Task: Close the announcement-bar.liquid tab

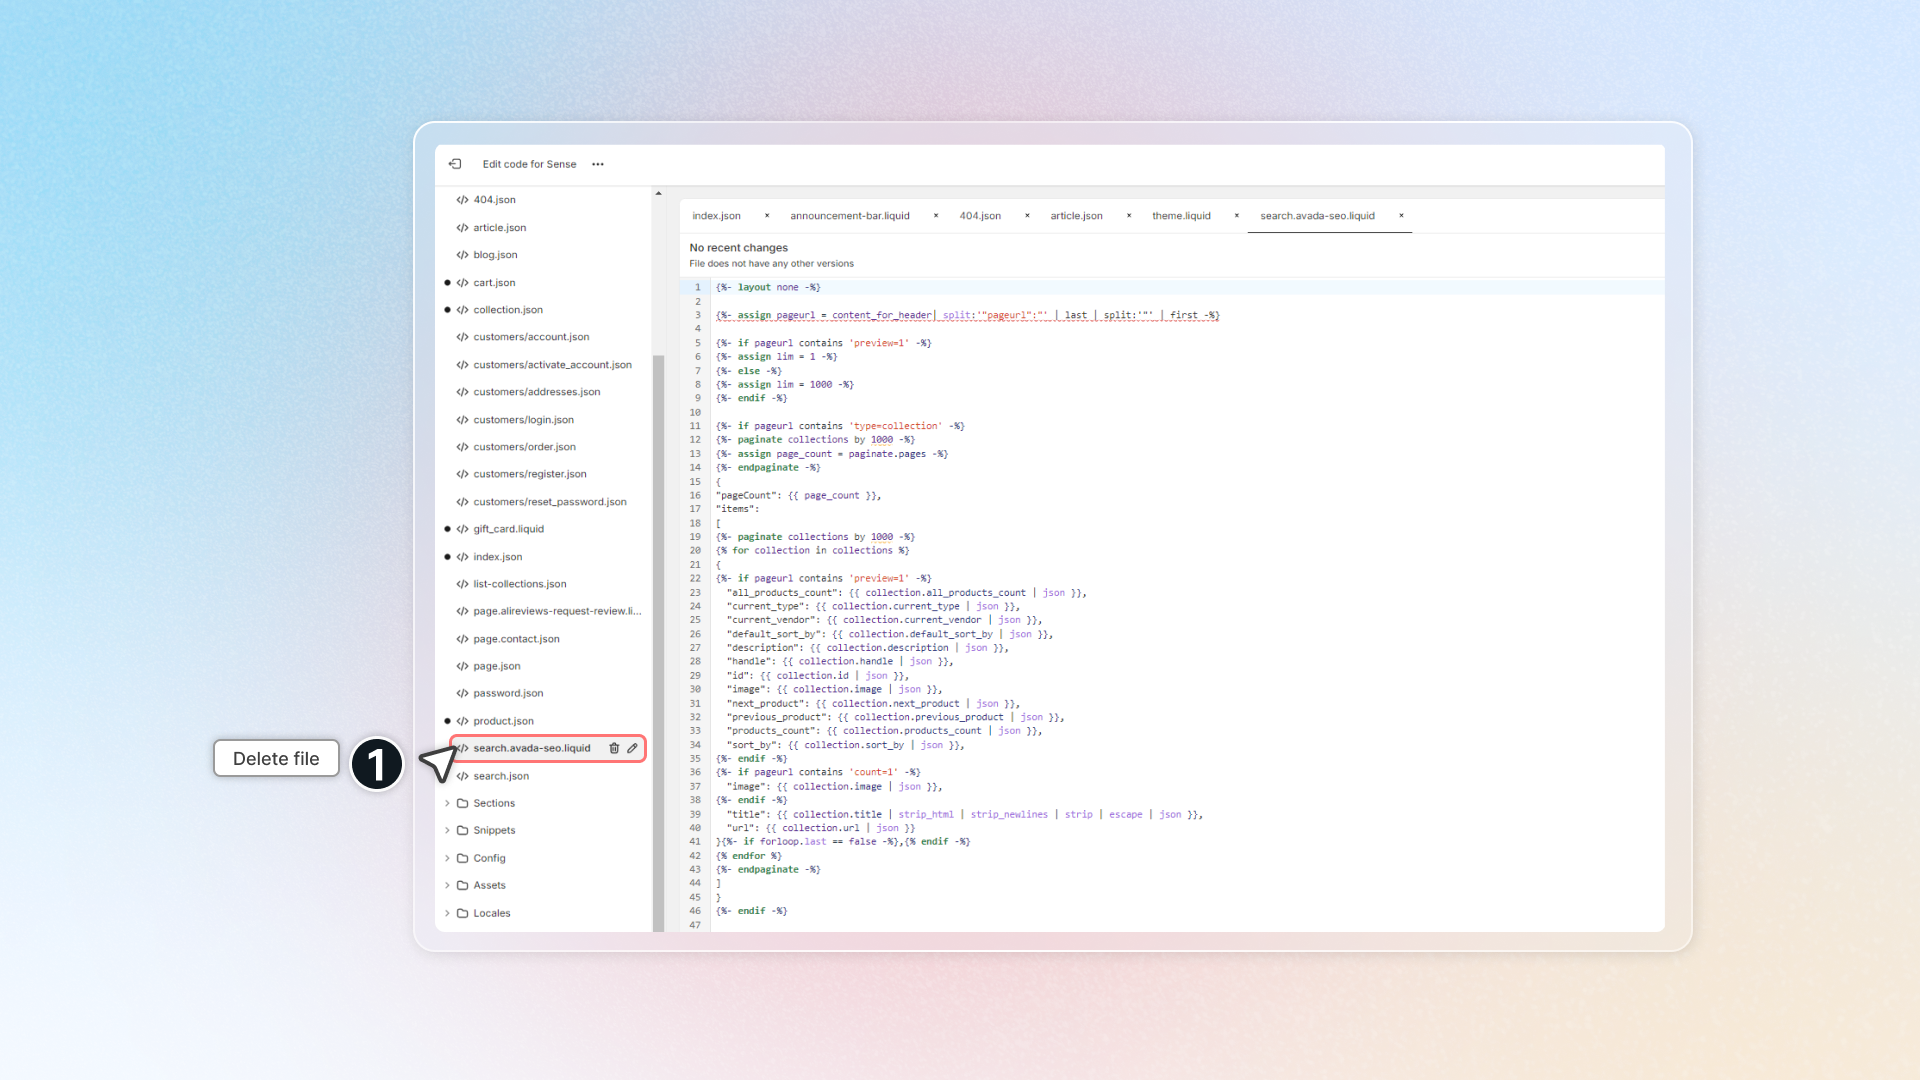Action: [x=936, y=215]
